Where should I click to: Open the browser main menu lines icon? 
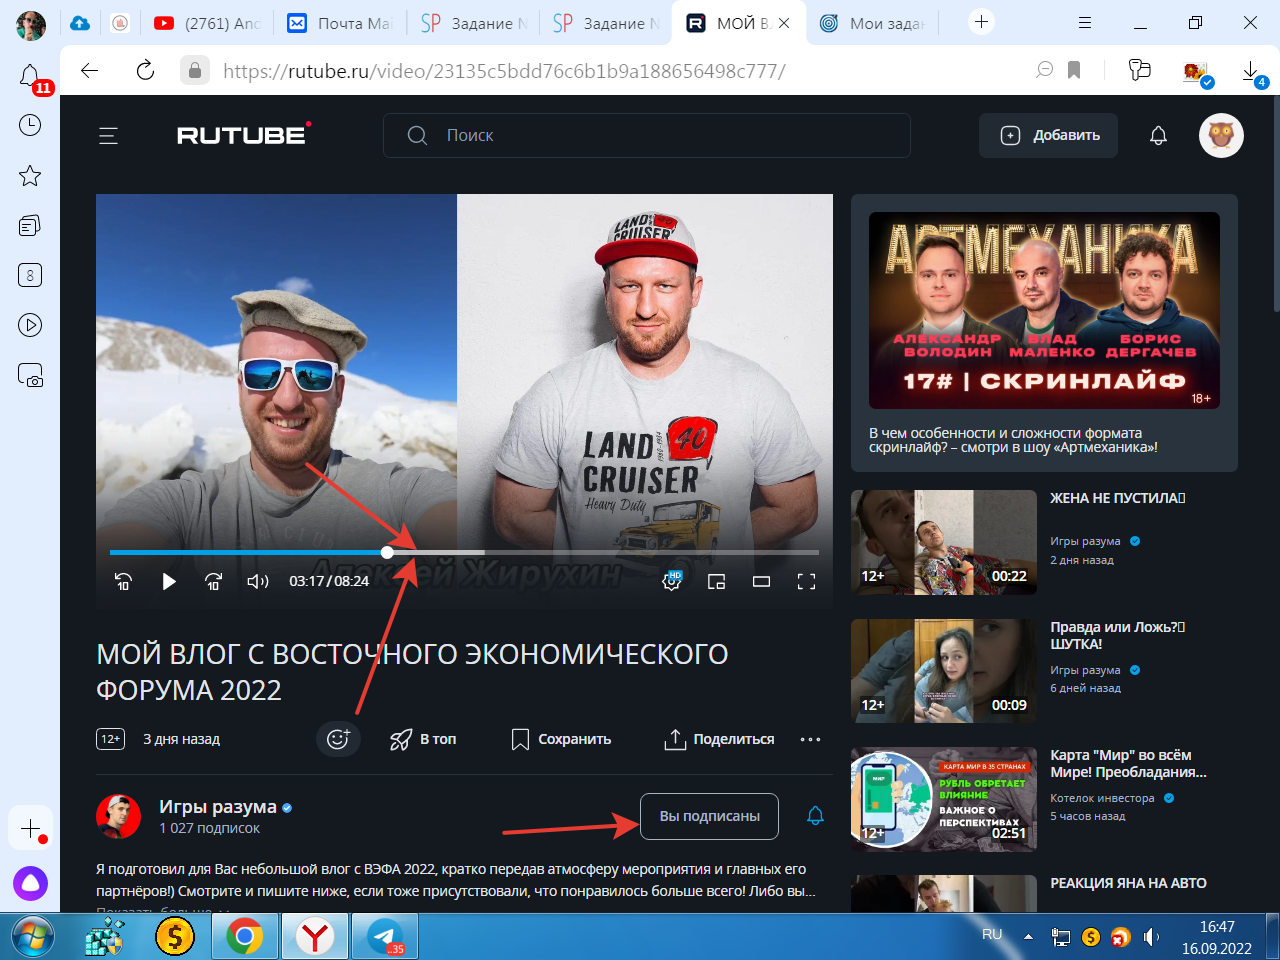coord(1085,22)
